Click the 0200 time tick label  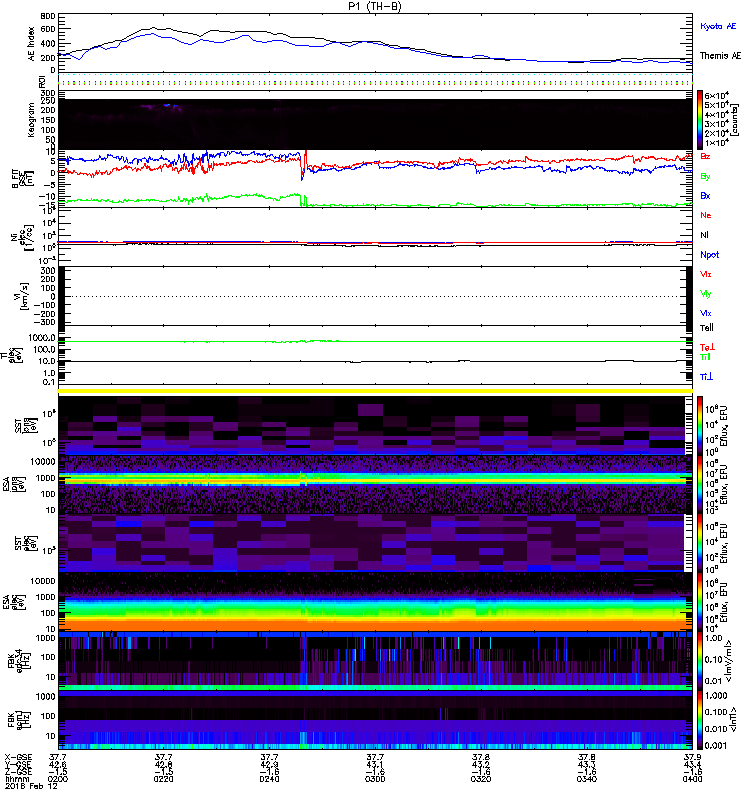(x=58, y=779)
